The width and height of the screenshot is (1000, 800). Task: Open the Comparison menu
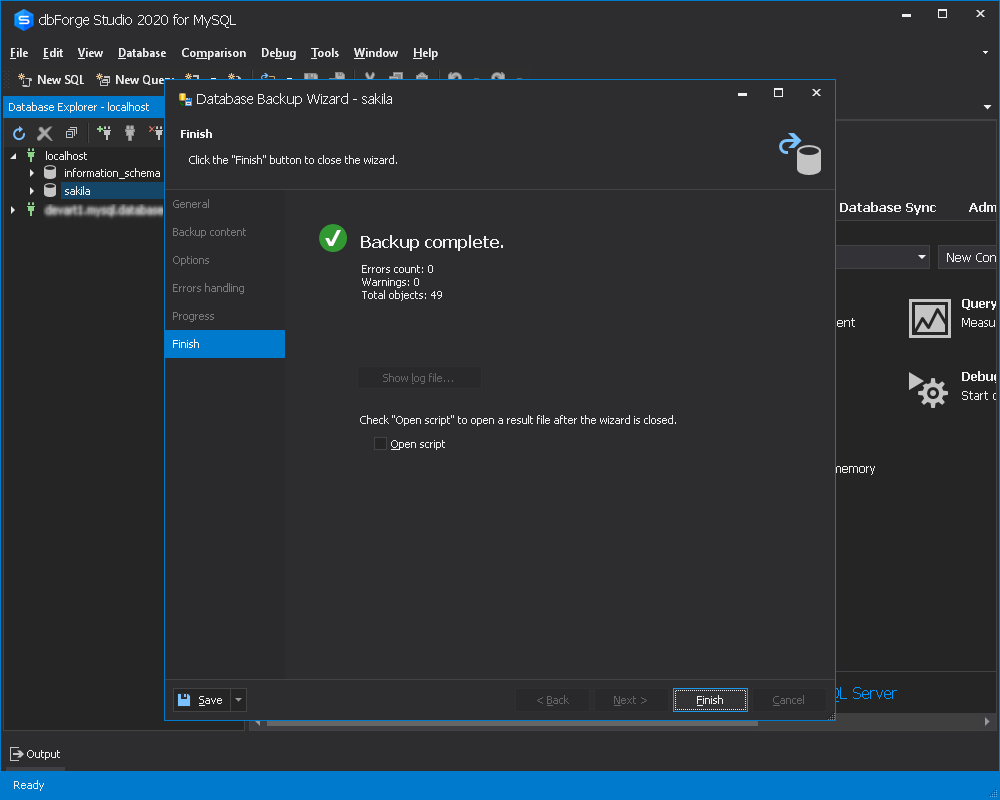click(x=214, y=53)
